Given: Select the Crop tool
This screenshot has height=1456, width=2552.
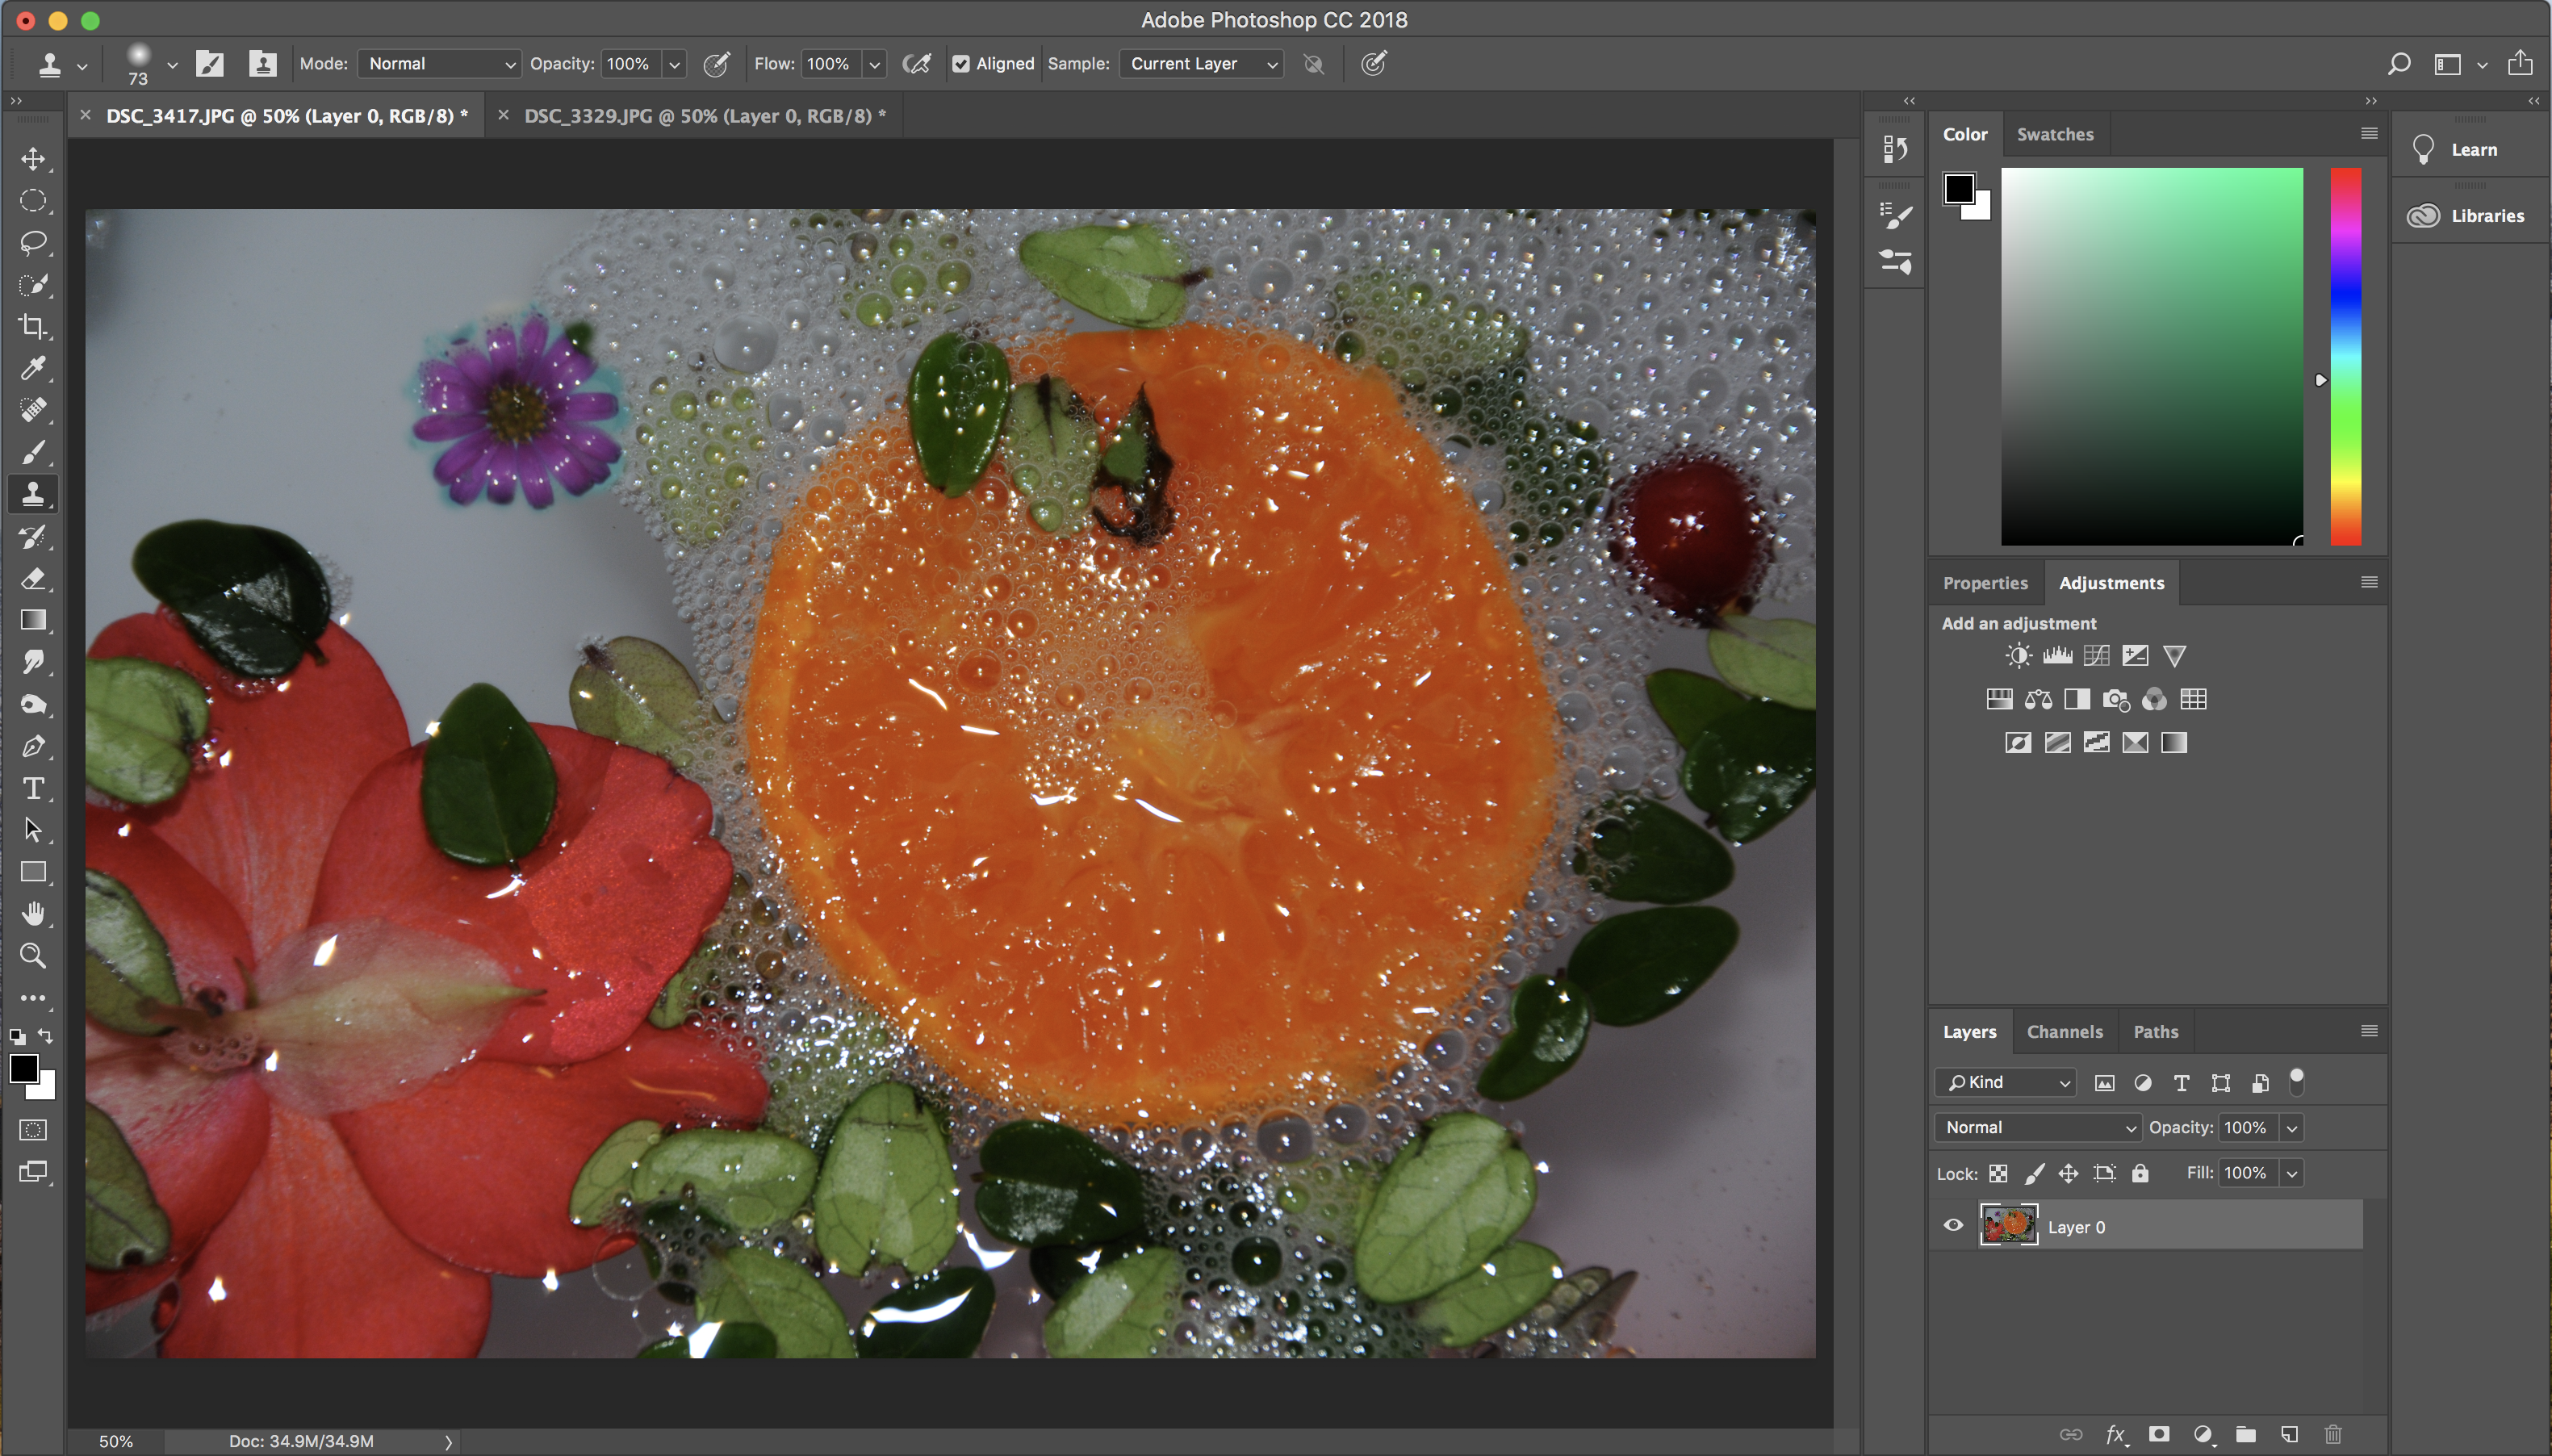Looking at the screenshot, I should 33,327.
